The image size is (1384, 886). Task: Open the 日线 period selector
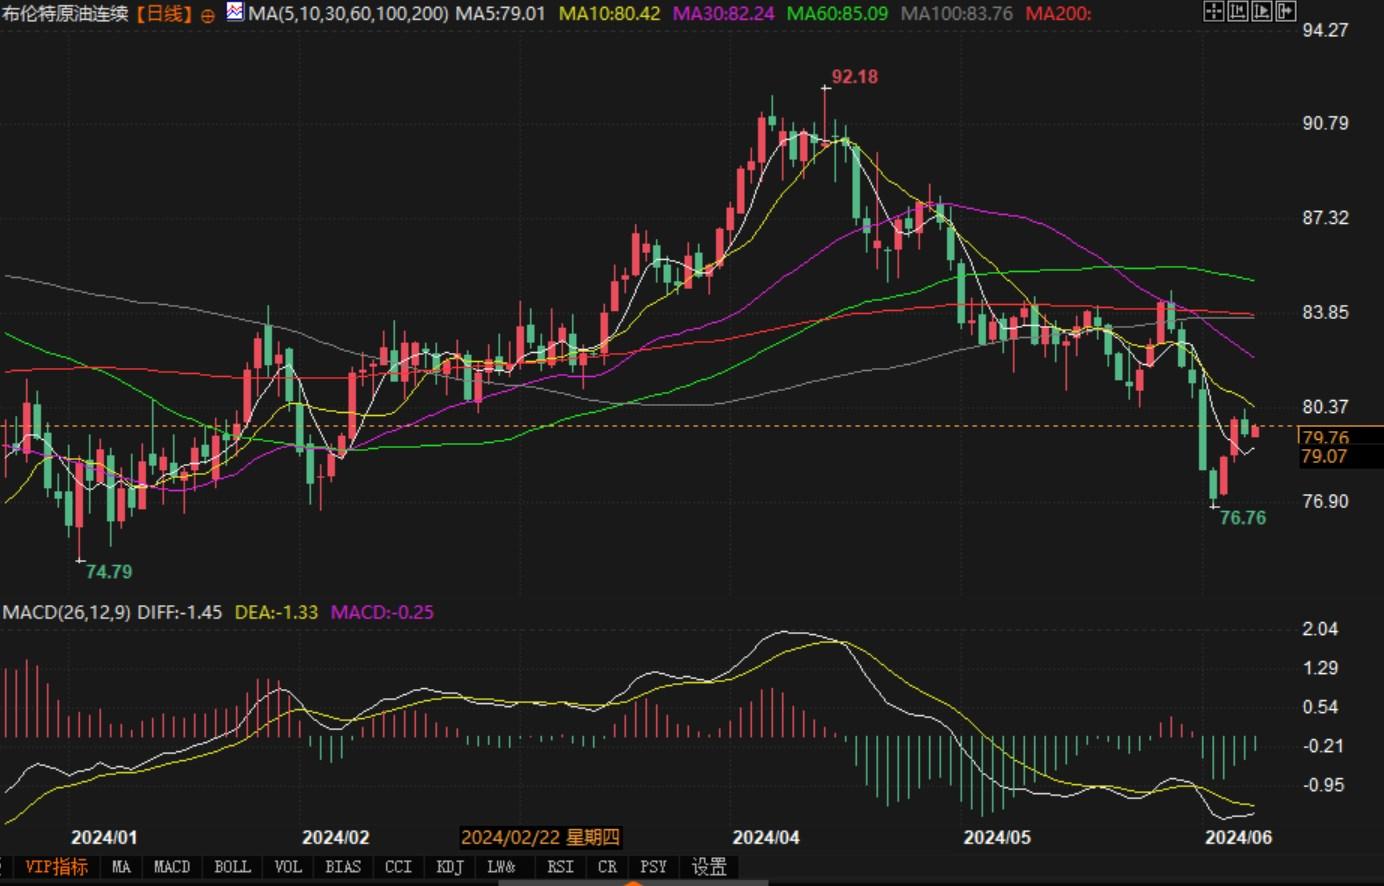164,14
